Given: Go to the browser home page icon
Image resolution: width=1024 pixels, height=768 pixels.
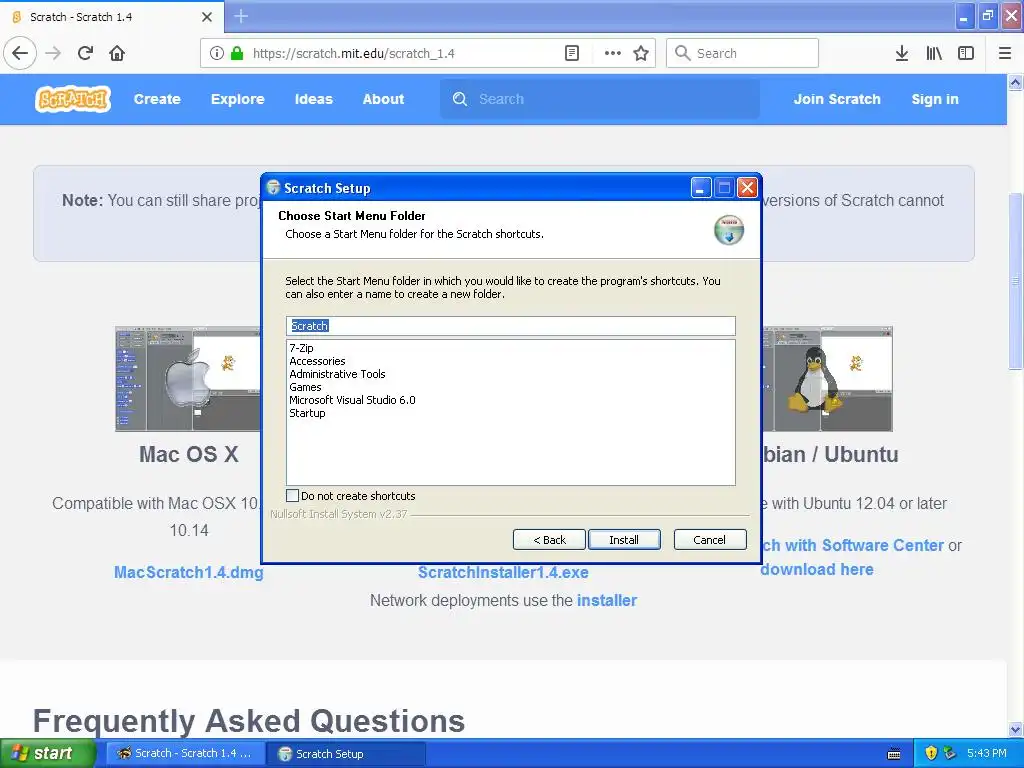Looking at the screenshot, I should click(x=117, y=53).
